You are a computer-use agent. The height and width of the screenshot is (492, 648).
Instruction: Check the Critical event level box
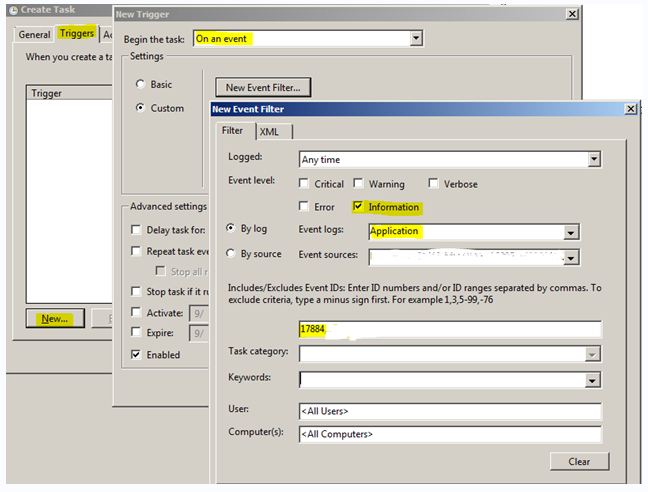pos(306,184)
